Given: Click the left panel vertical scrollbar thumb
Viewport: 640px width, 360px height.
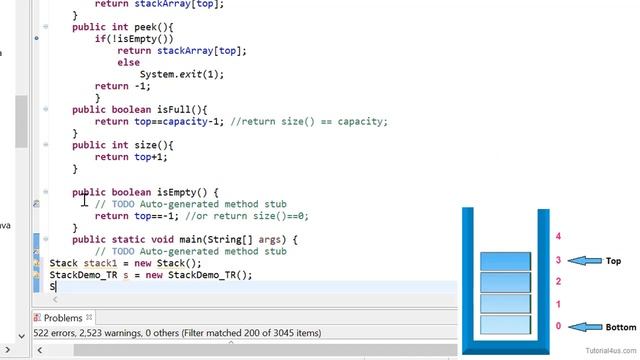Looking at the screenshot, I should pos(21,121).
